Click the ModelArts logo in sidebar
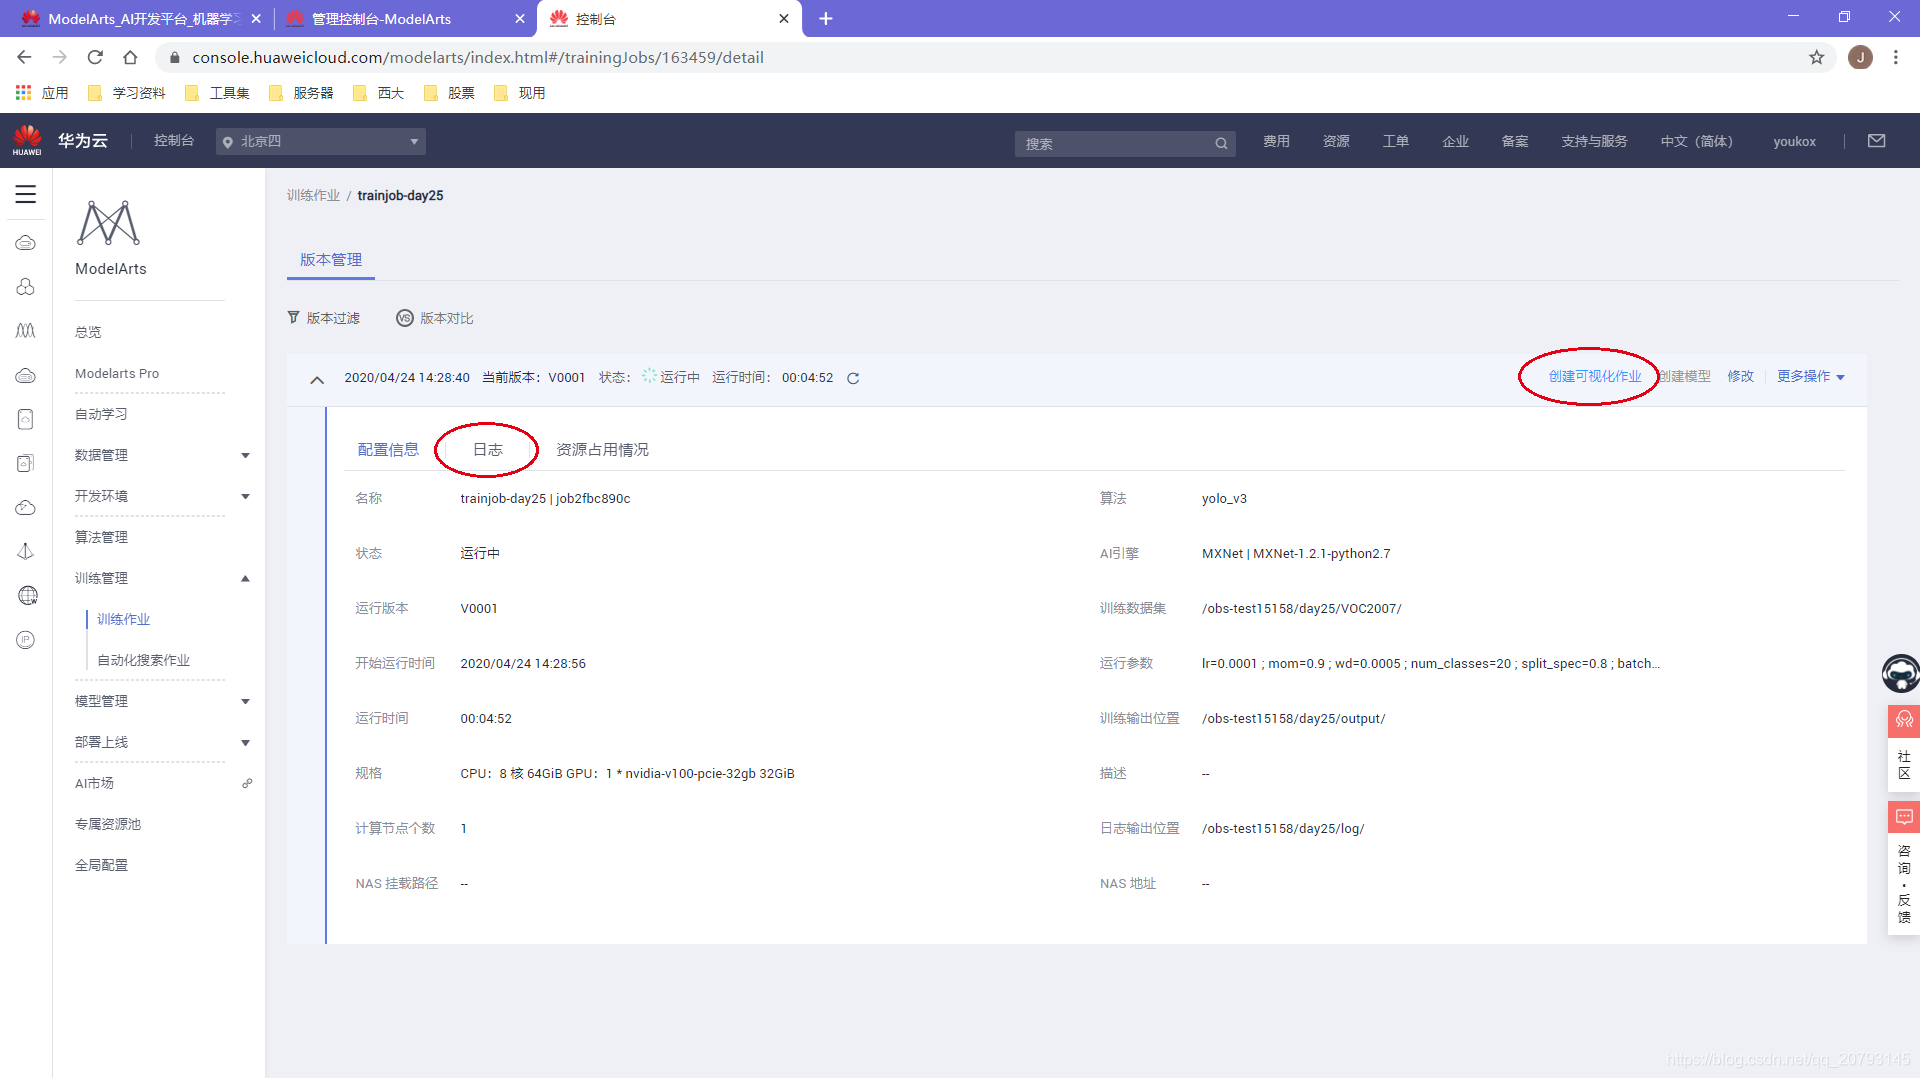The image size is (1920, 1078). (x=108, y=223)
